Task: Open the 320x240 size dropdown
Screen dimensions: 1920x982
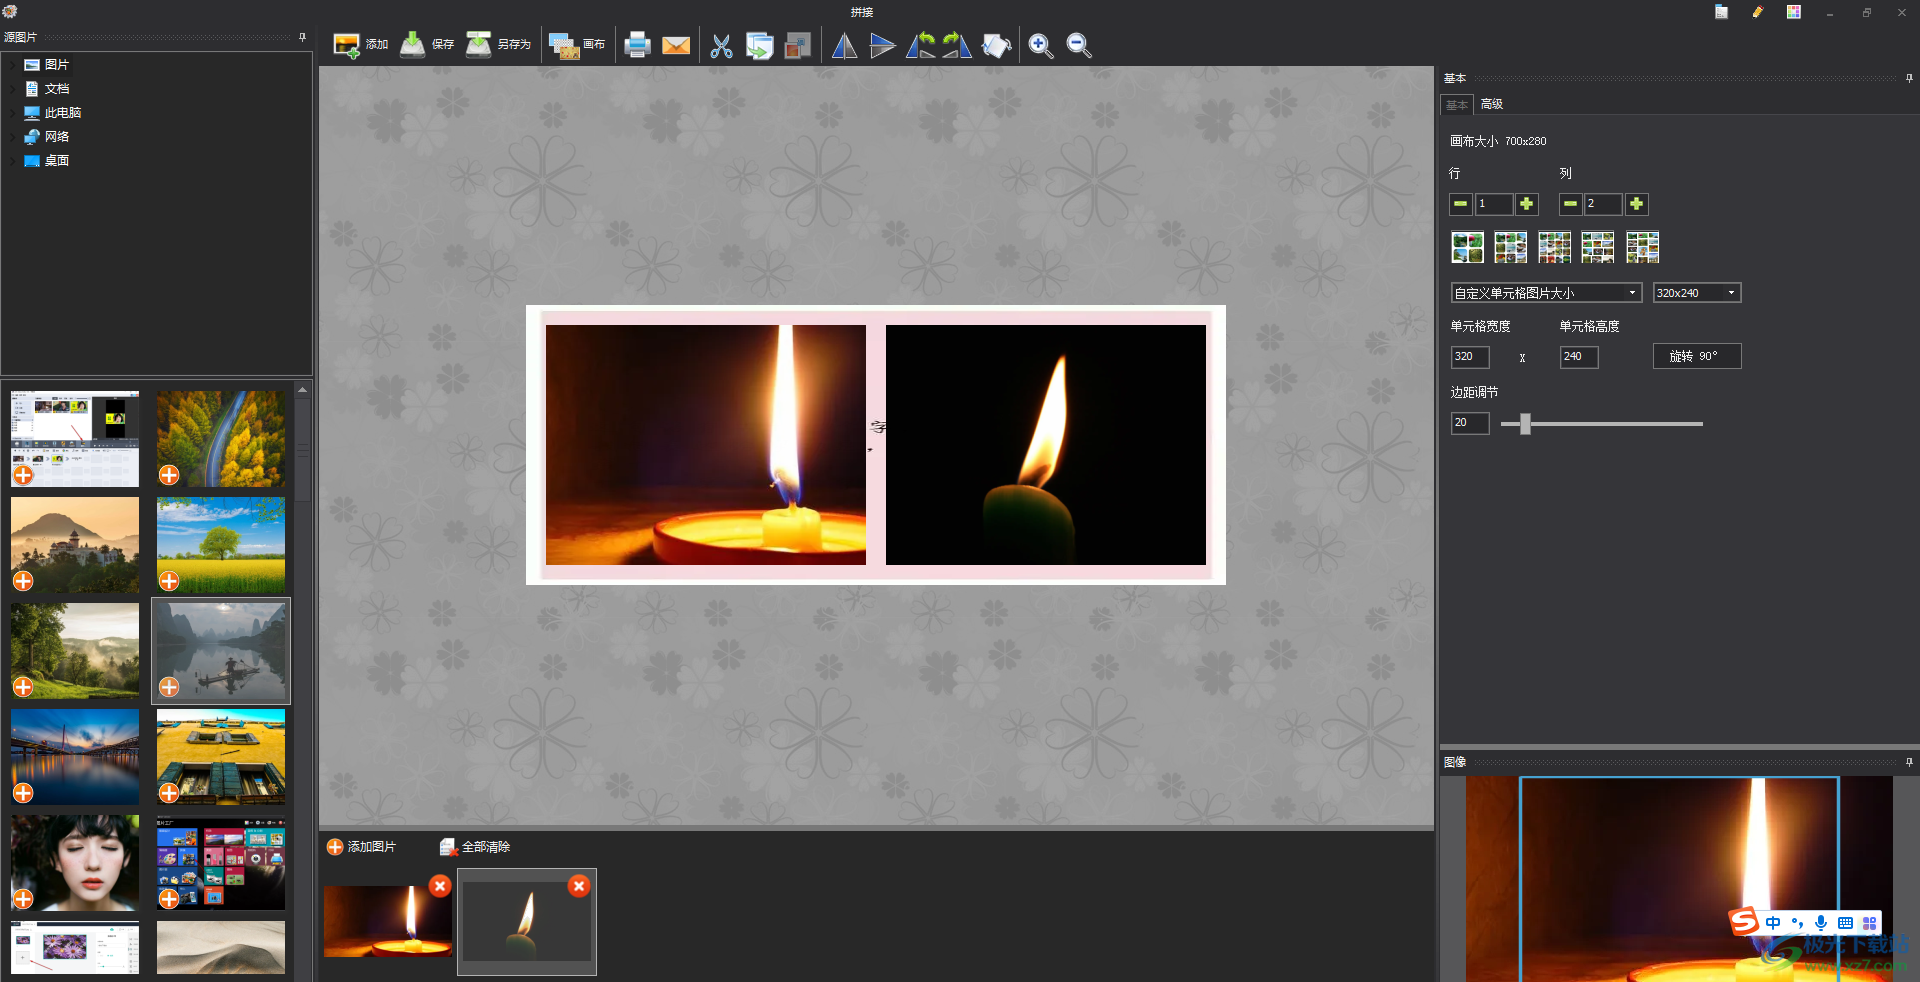Action: (1697, 293)
